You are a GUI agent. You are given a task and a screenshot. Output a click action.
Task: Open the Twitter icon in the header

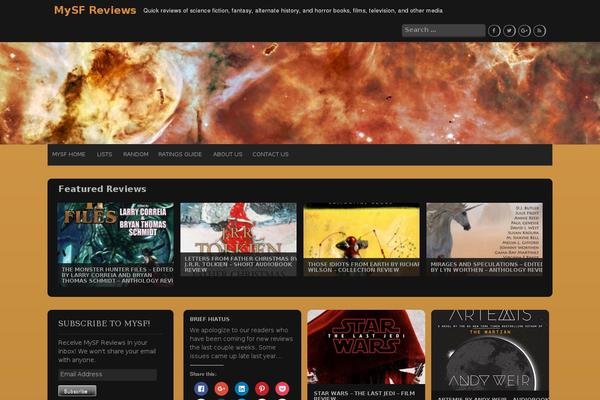point(509,31)
